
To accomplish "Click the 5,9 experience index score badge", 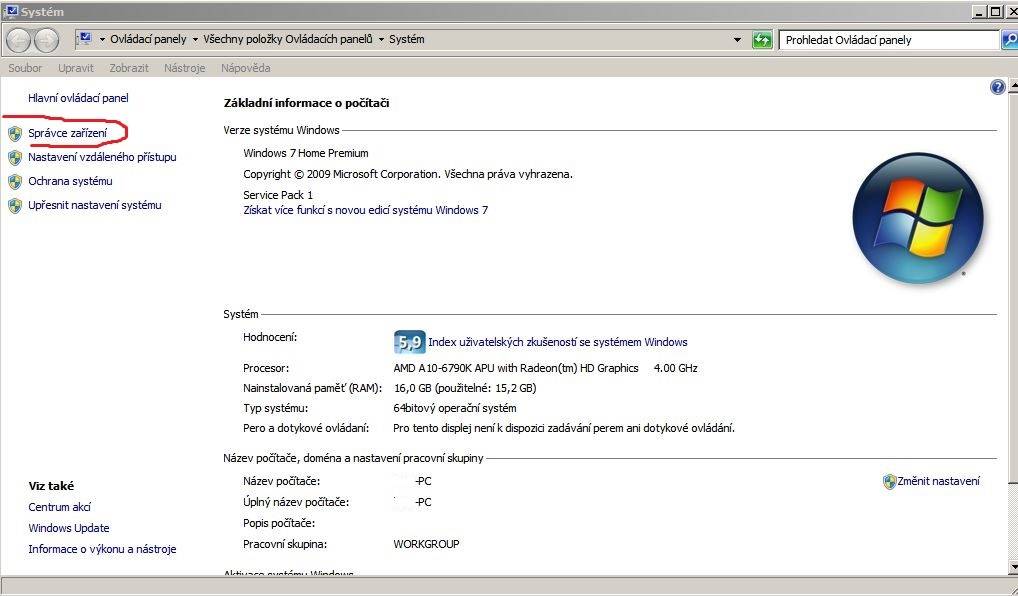I will 410,341.
